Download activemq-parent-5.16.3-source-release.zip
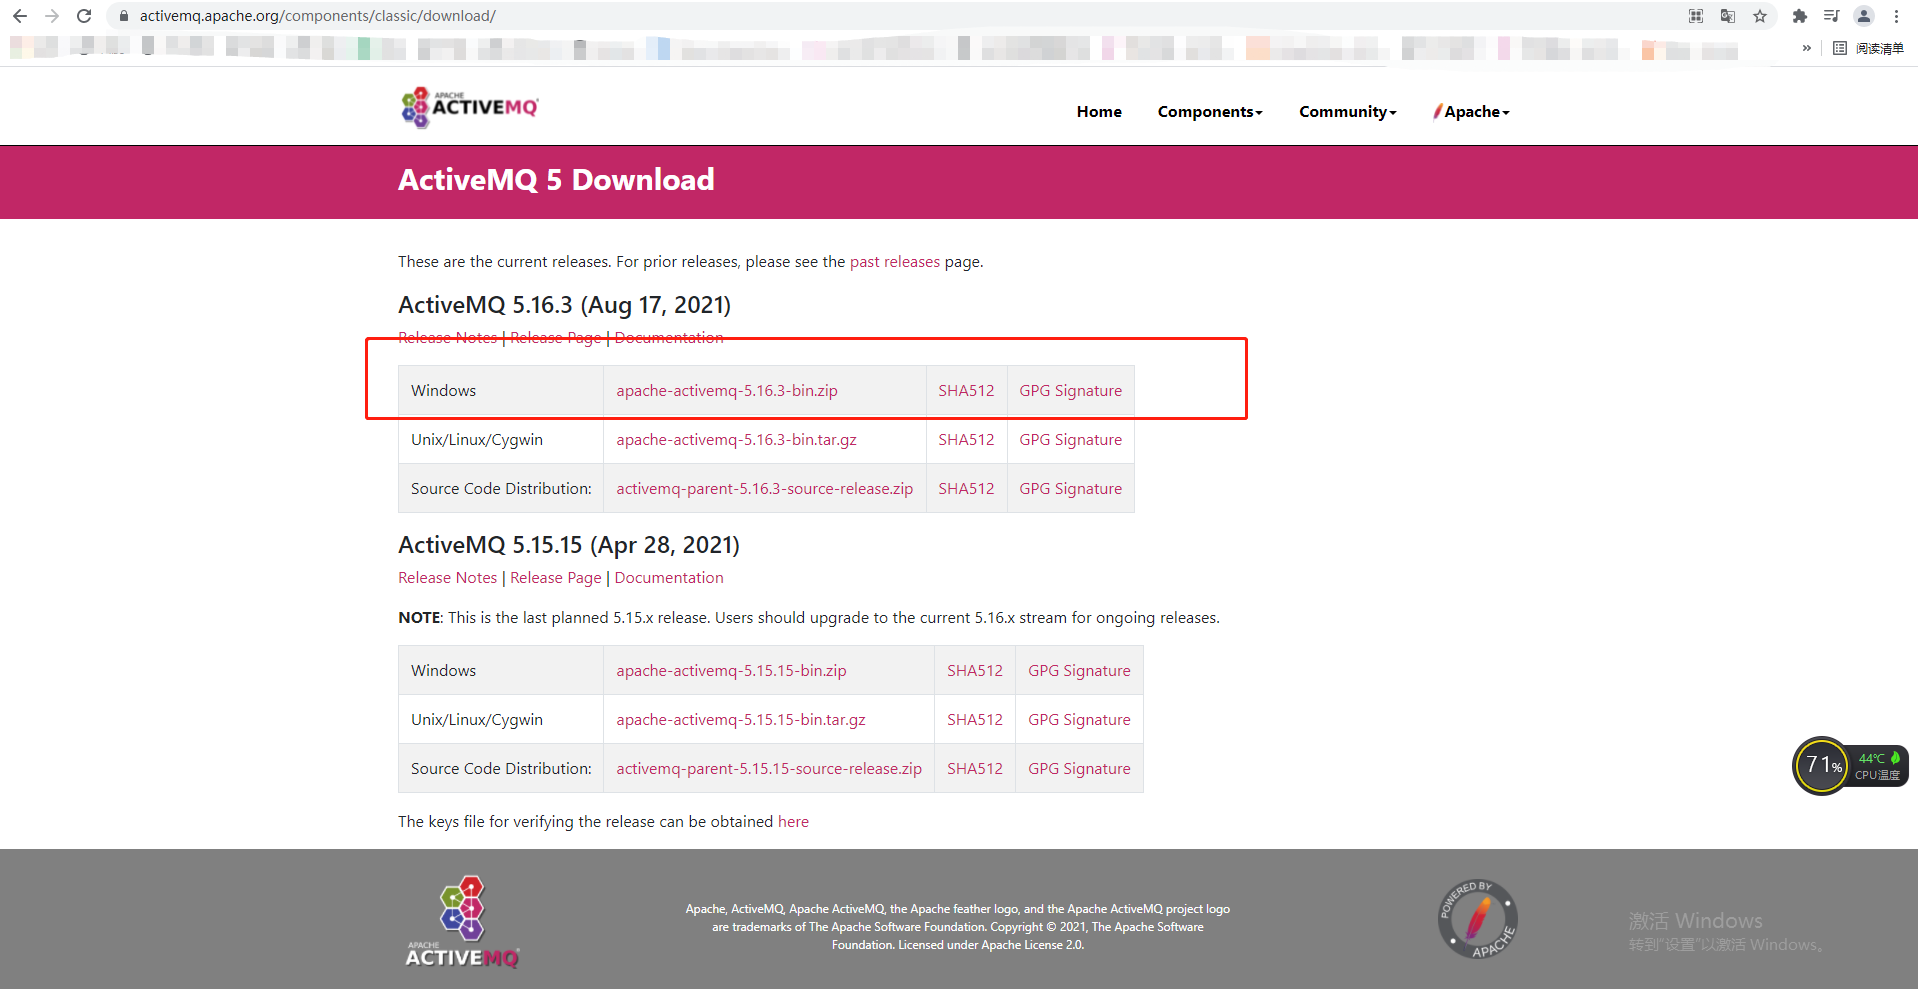This screenshot has width=1918, height=989. click(x=765, y=489)
